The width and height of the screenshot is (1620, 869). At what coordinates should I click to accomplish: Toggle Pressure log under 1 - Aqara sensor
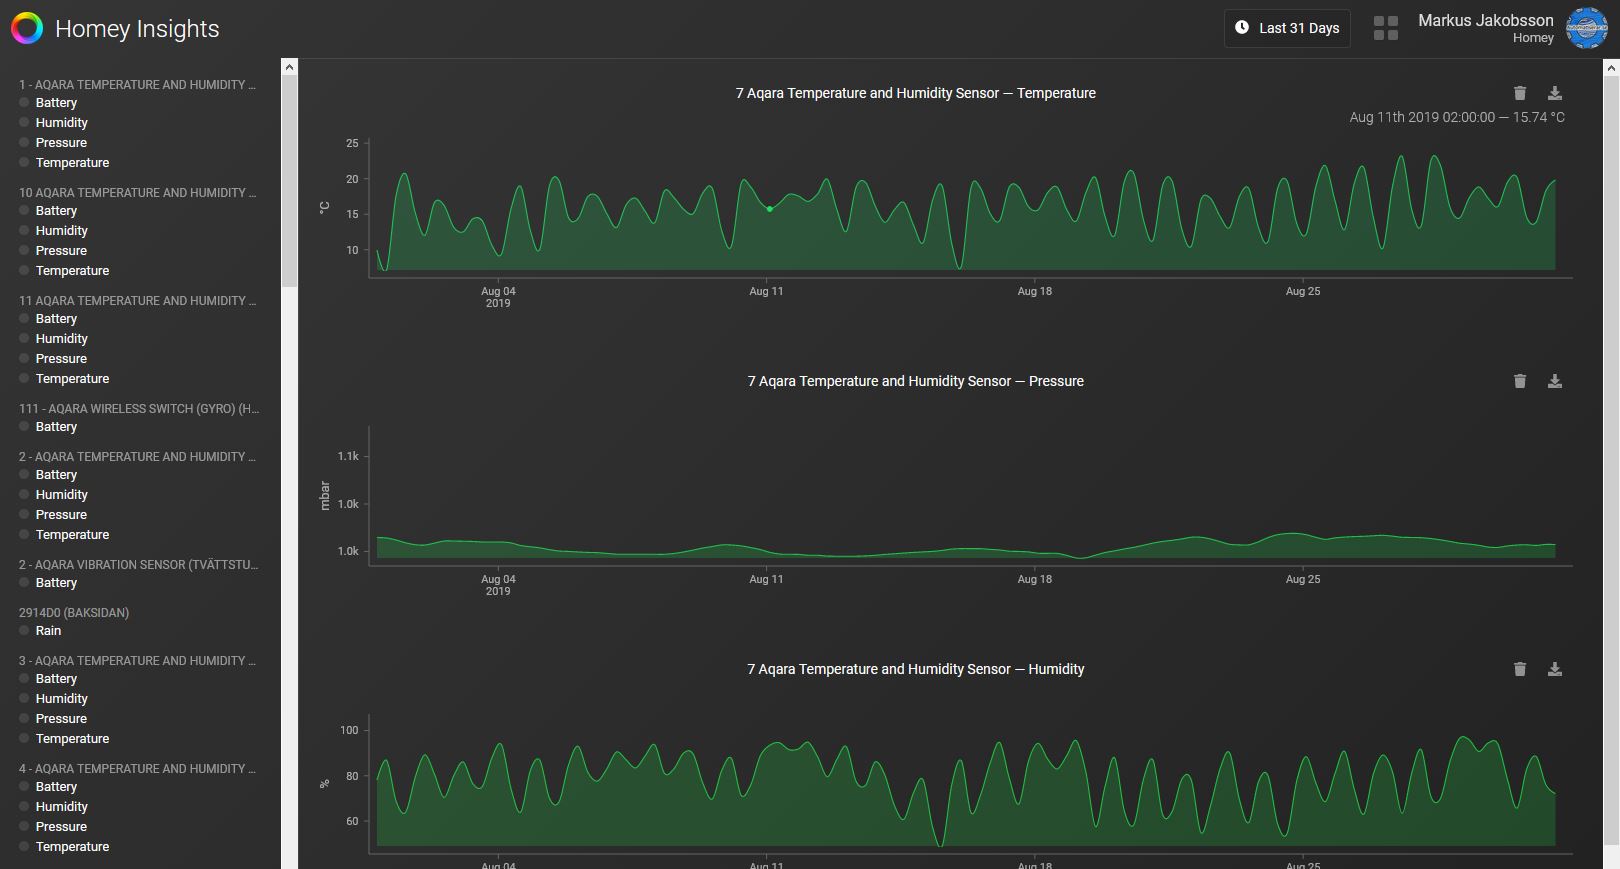[53, 143]
